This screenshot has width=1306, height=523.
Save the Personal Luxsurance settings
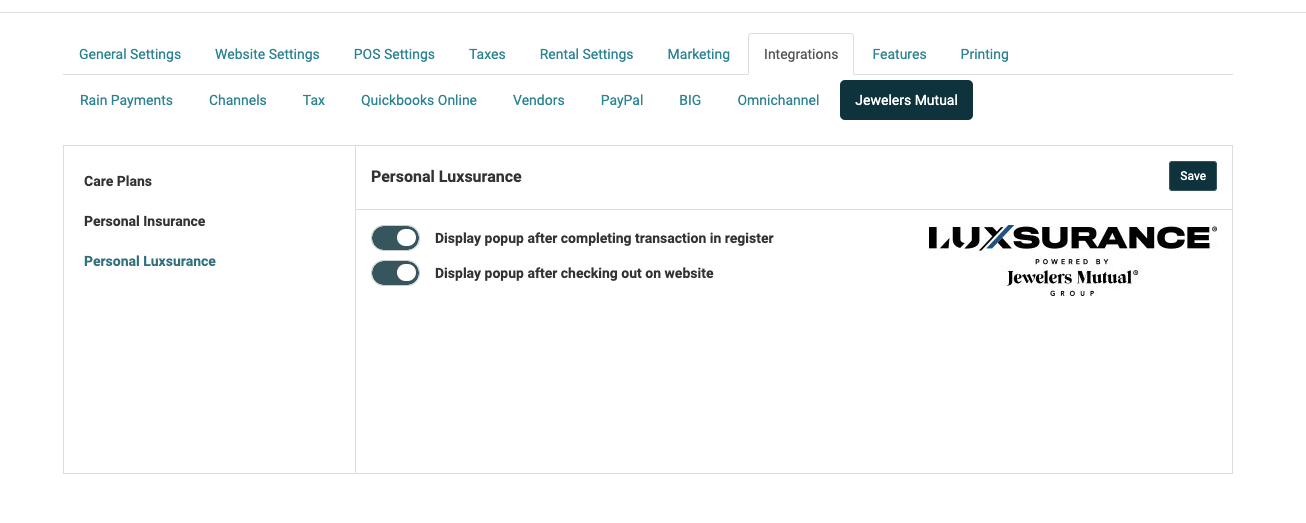(1193, 176)
